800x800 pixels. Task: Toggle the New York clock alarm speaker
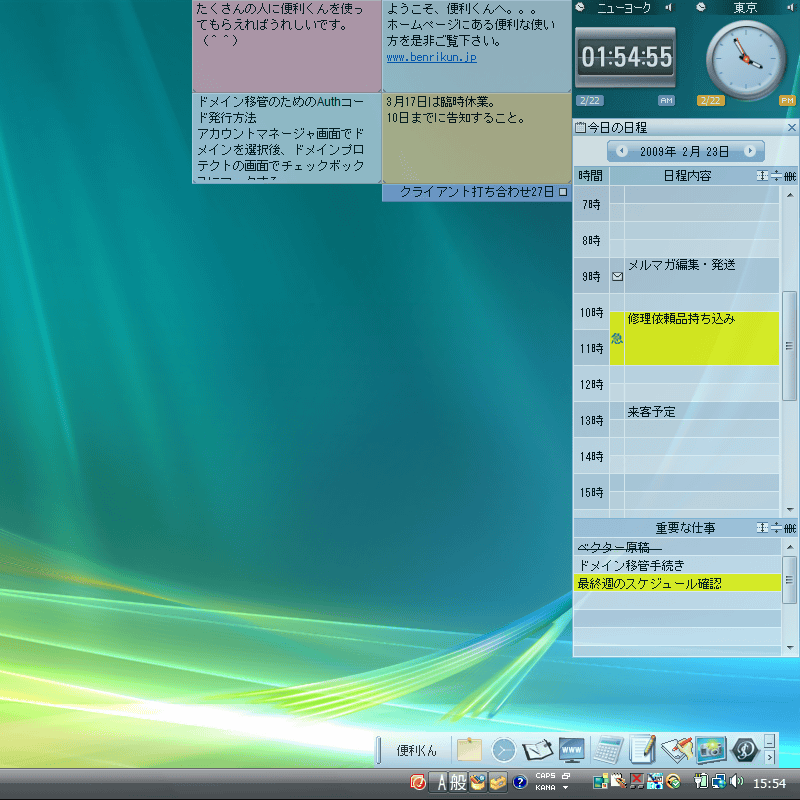click(x=669, y=7)
